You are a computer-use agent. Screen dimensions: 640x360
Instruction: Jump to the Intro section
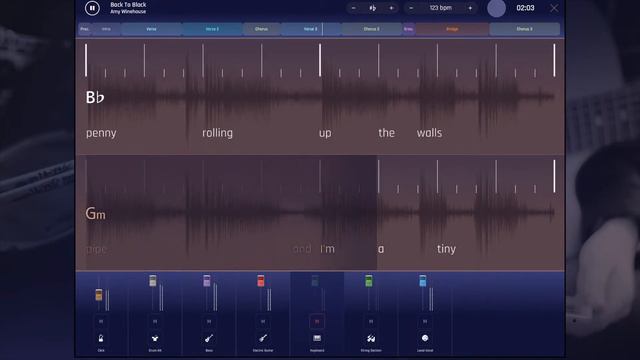click(106, 29)
